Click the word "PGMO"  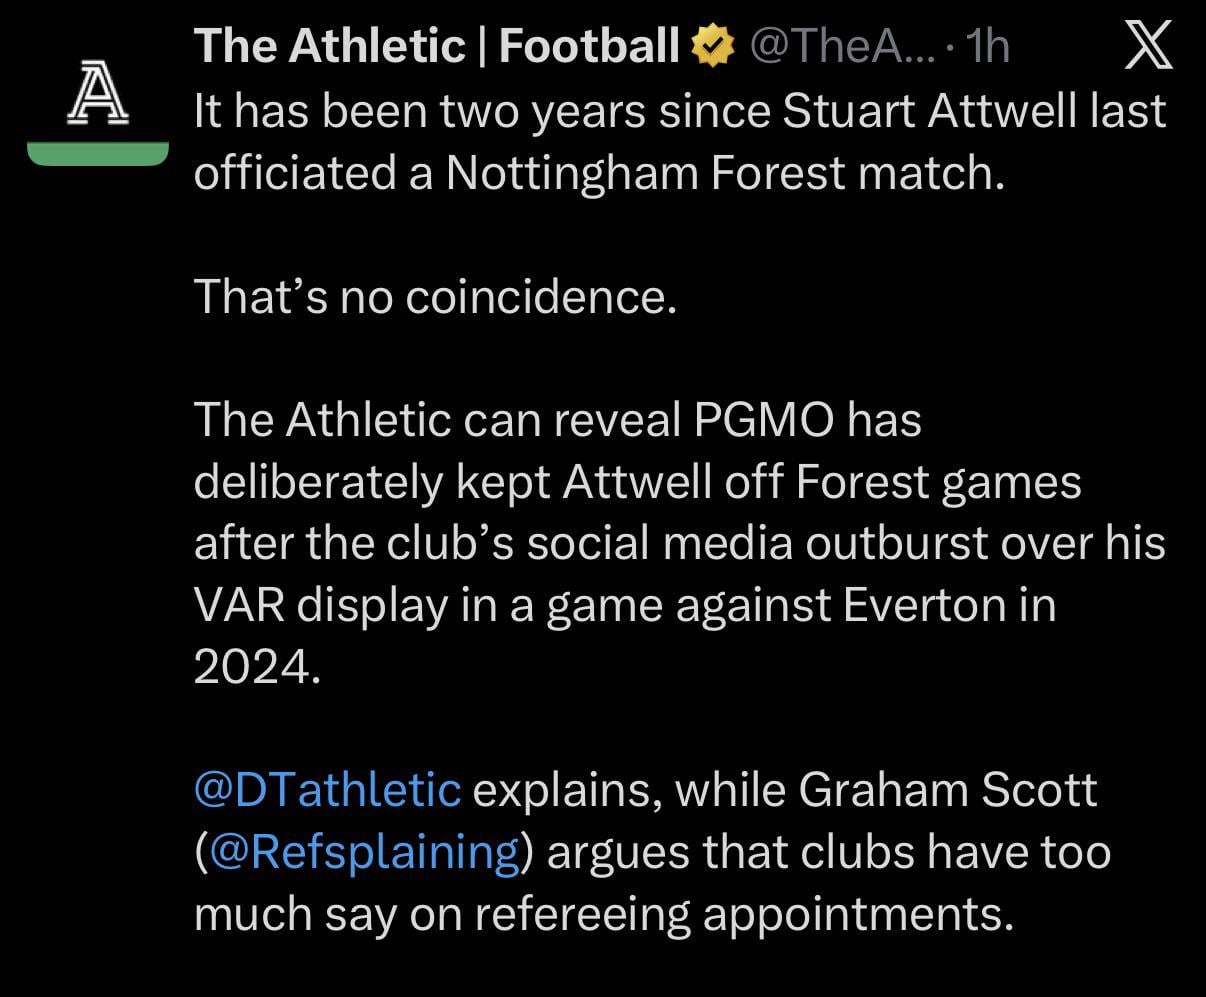point(763,420)
